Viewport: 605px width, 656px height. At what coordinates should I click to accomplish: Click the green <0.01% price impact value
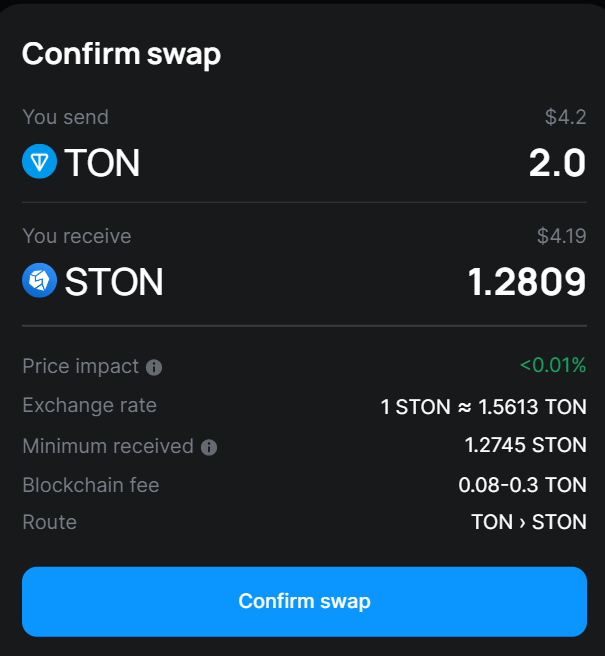pyautogui.click(x=553, y=365)
